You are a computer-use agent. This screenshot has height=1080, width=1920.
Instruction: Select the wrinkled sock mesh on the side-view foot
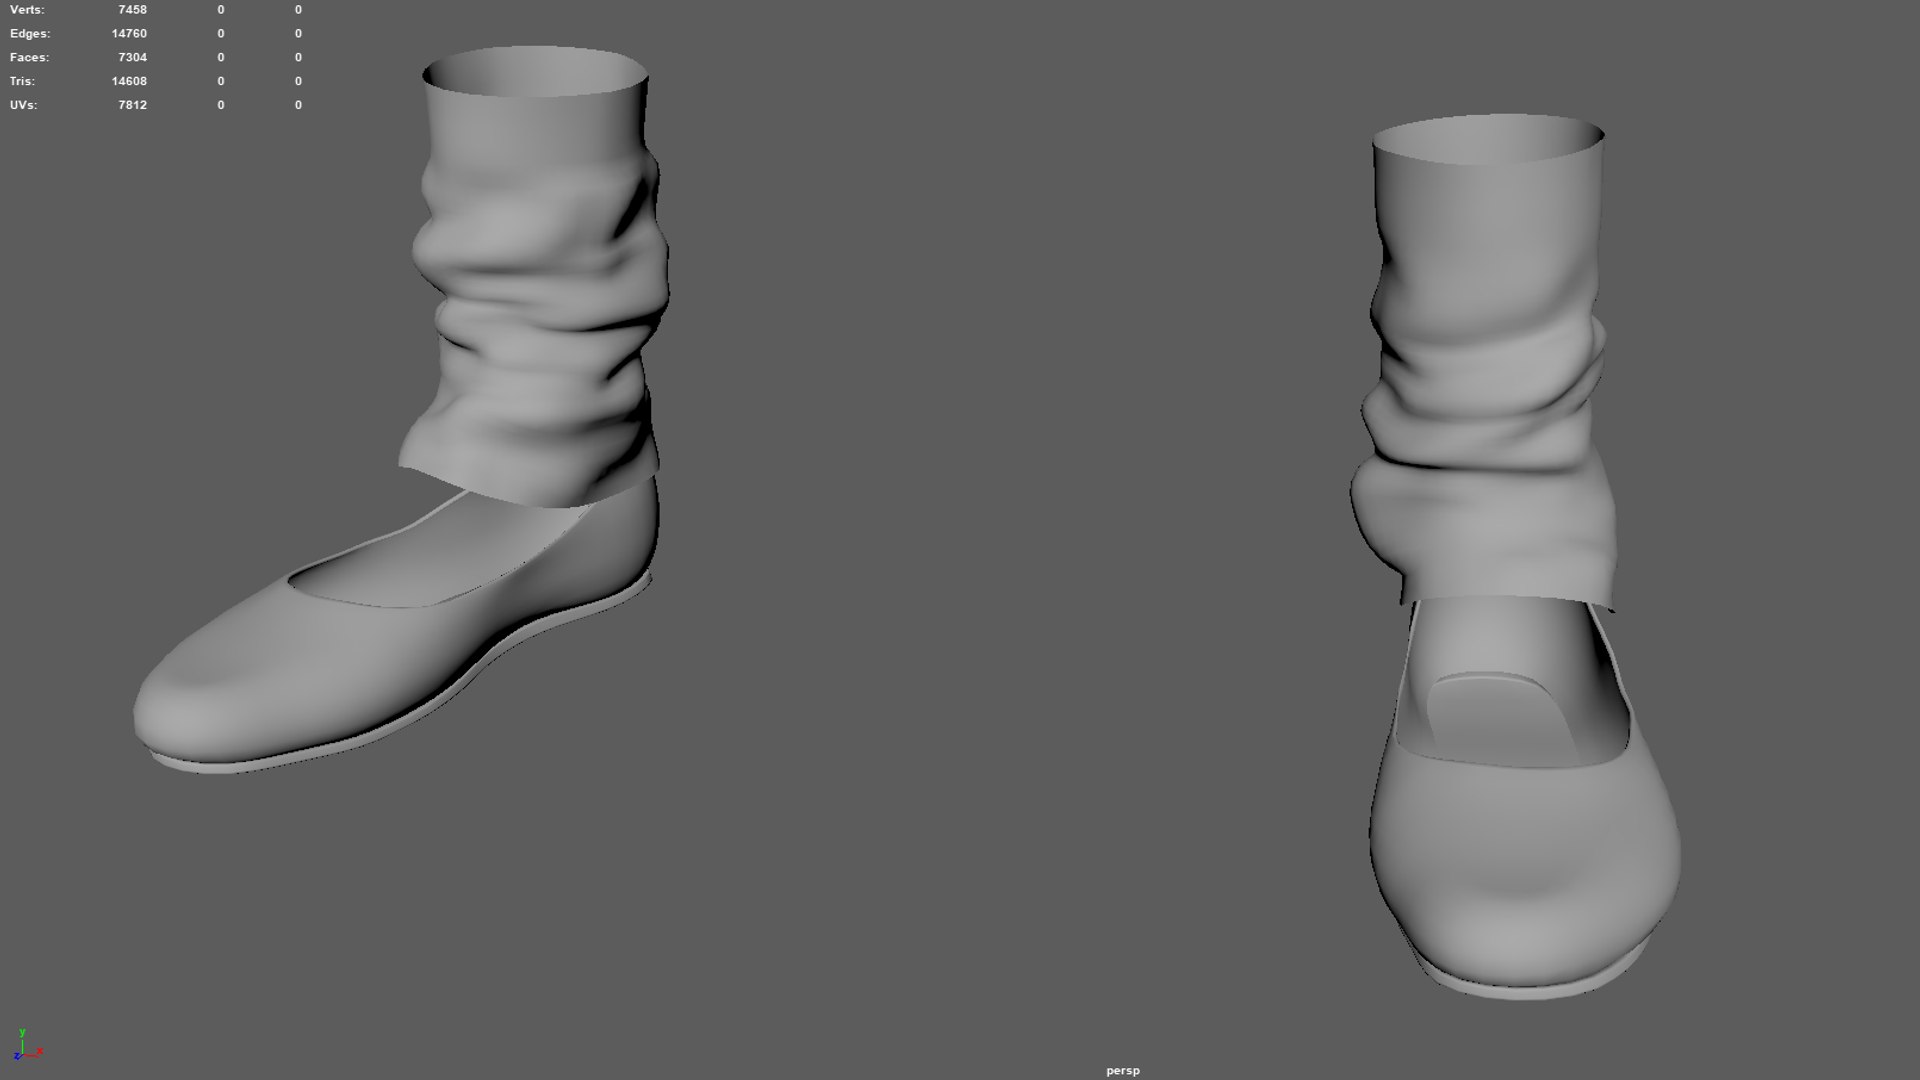(540, 300)
